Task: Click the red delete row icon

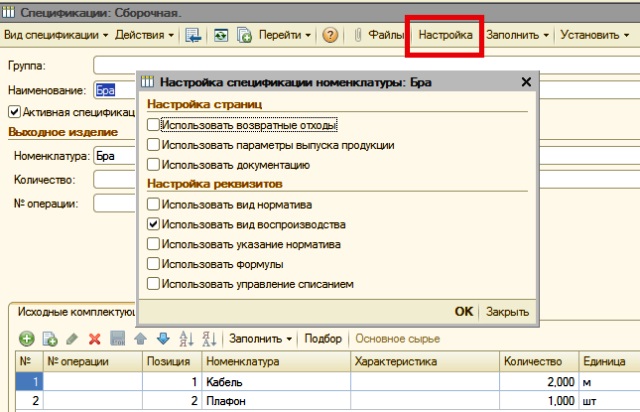Action: 95,339
